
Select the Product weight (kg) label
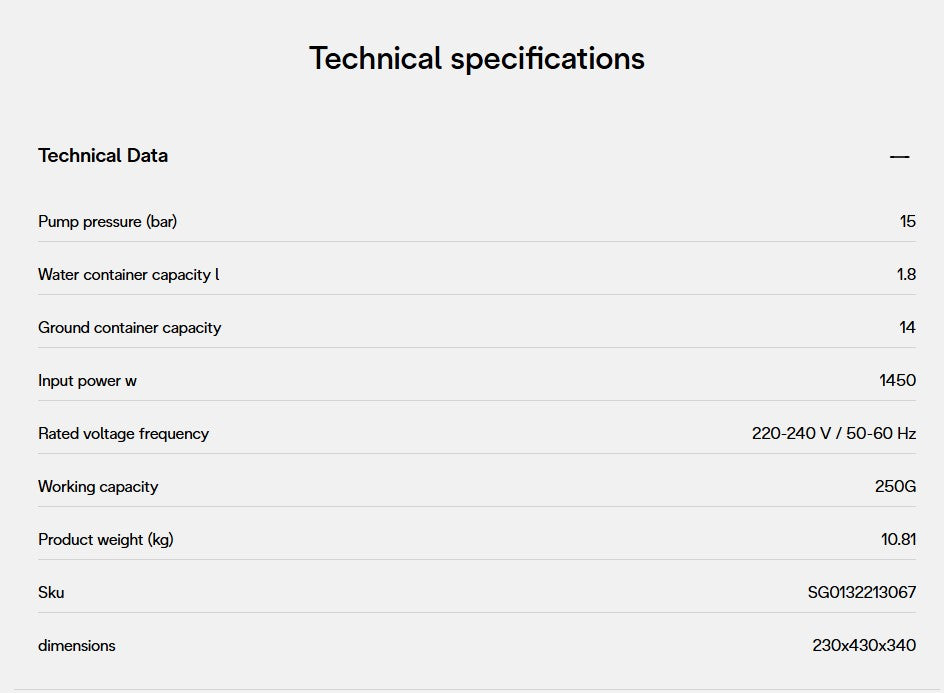click(106, 540)
